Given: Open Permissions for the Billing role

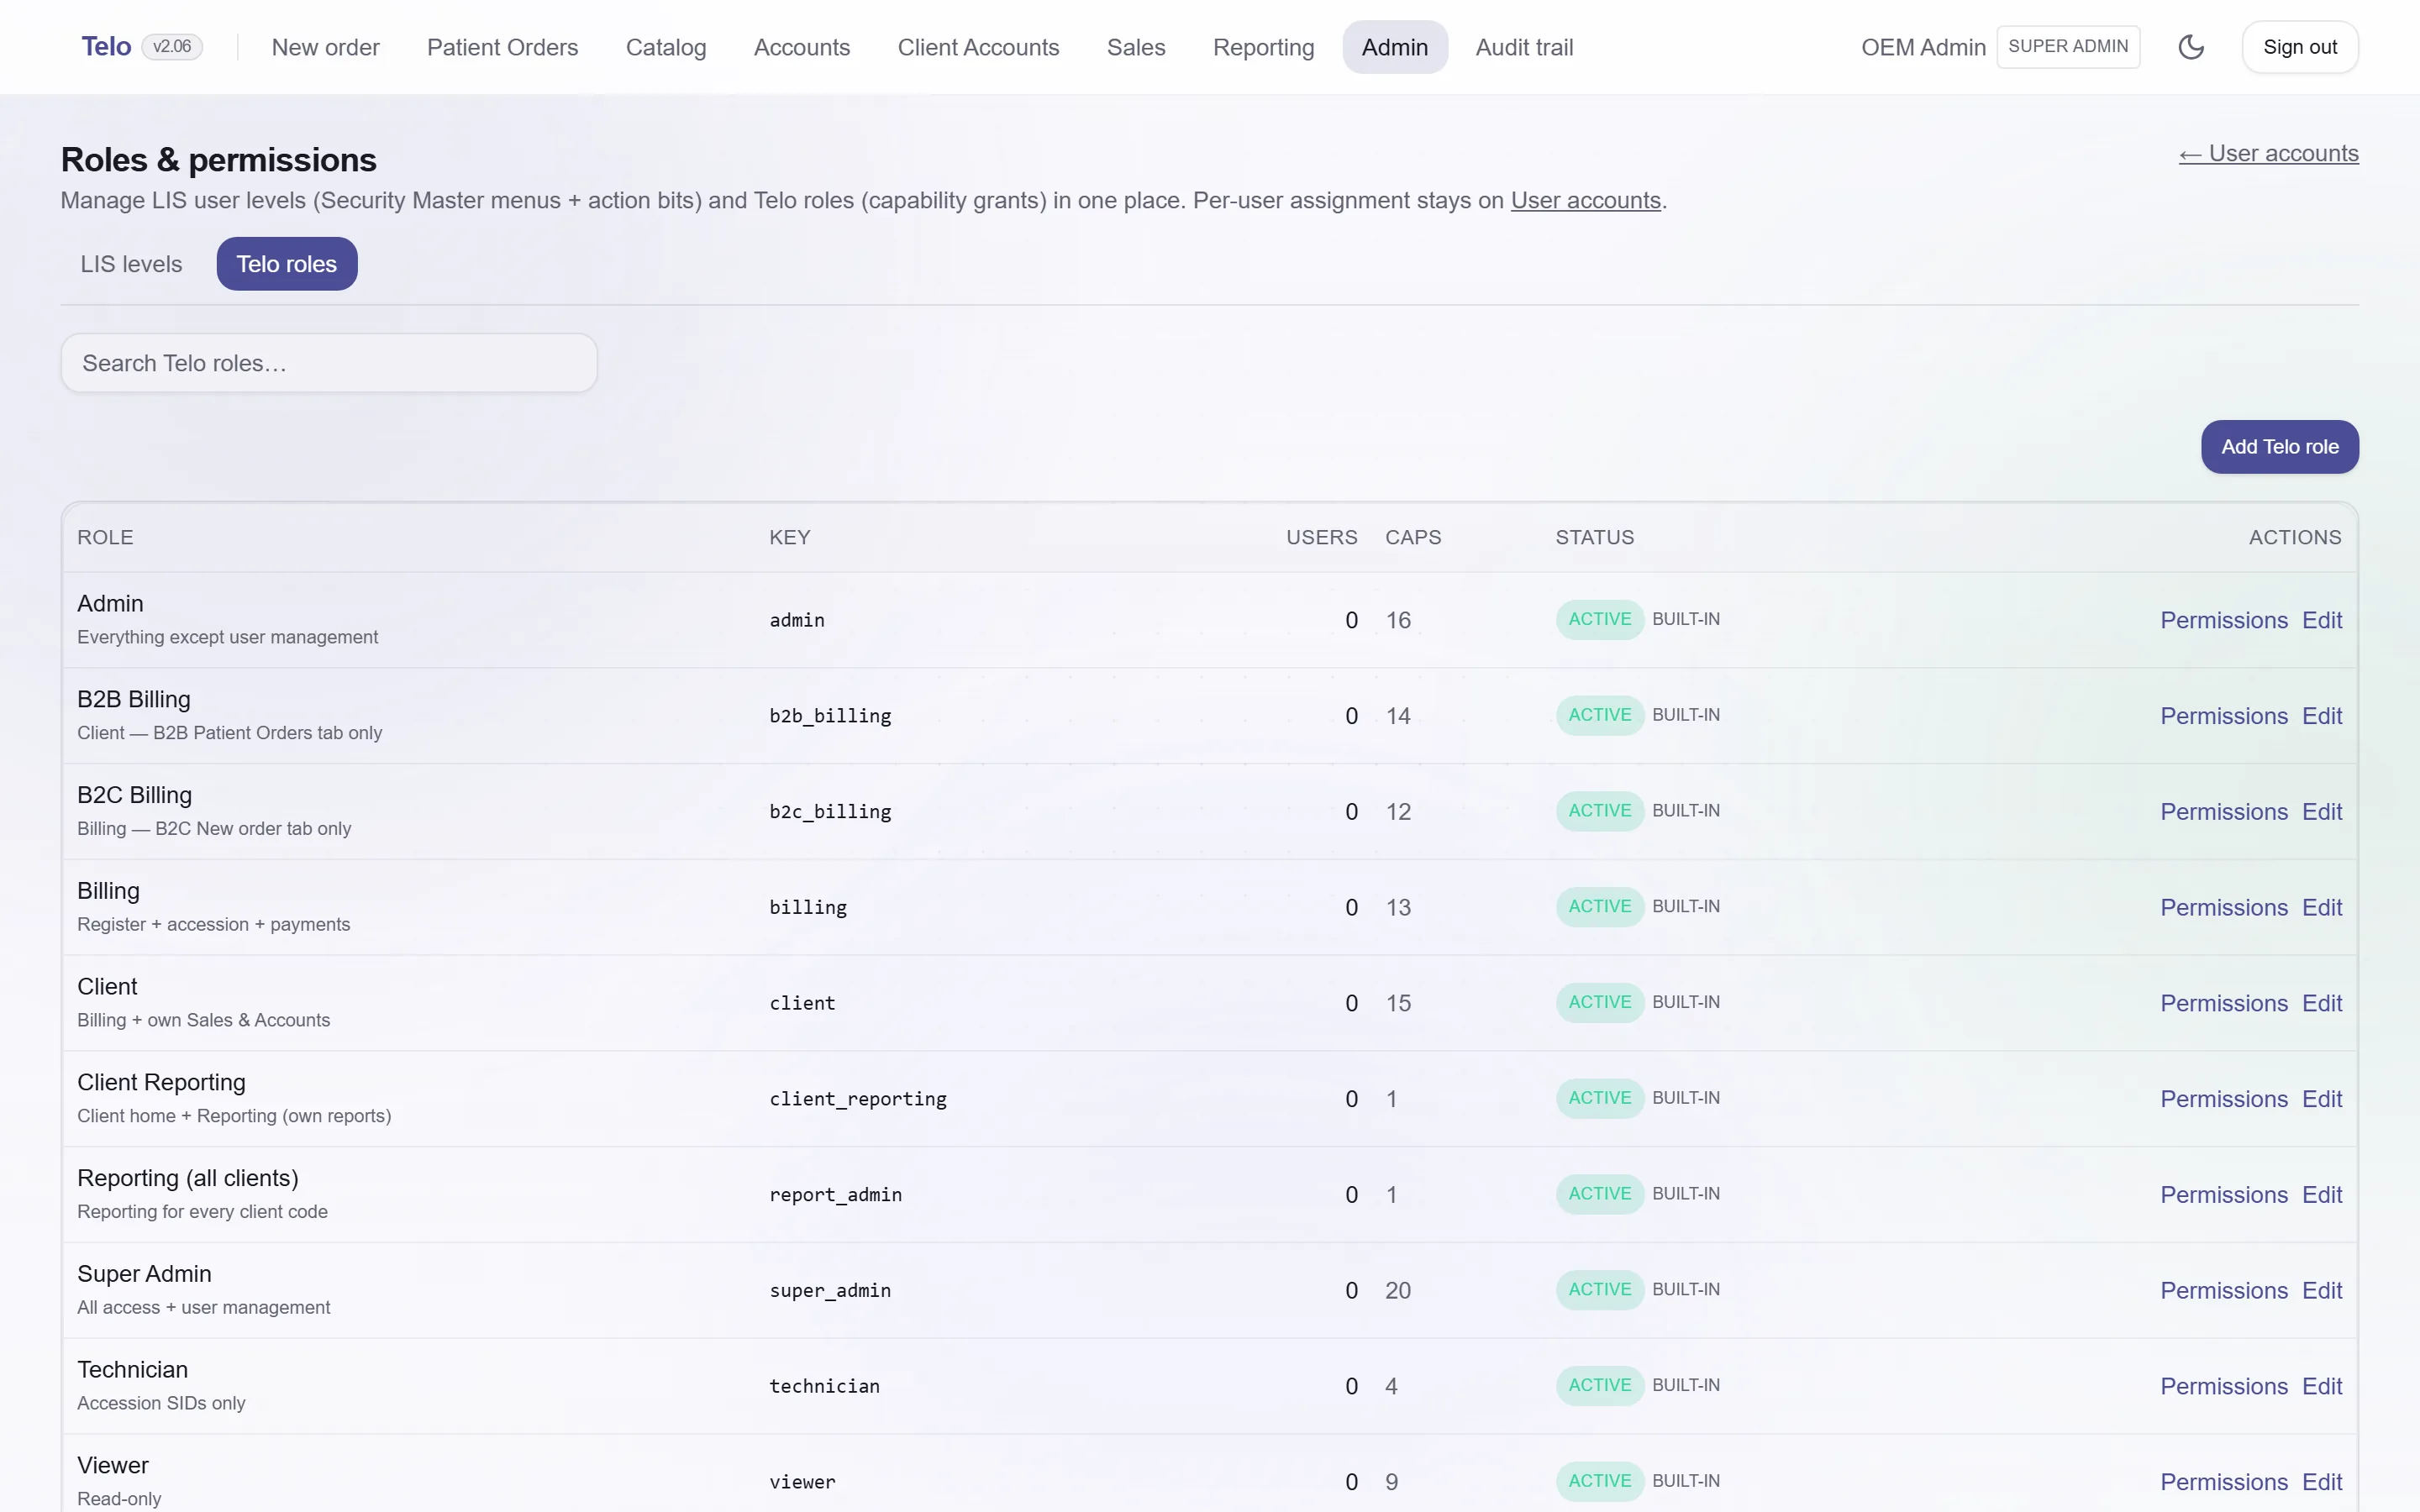Looking at the screenshot, I should point(2223,907).
